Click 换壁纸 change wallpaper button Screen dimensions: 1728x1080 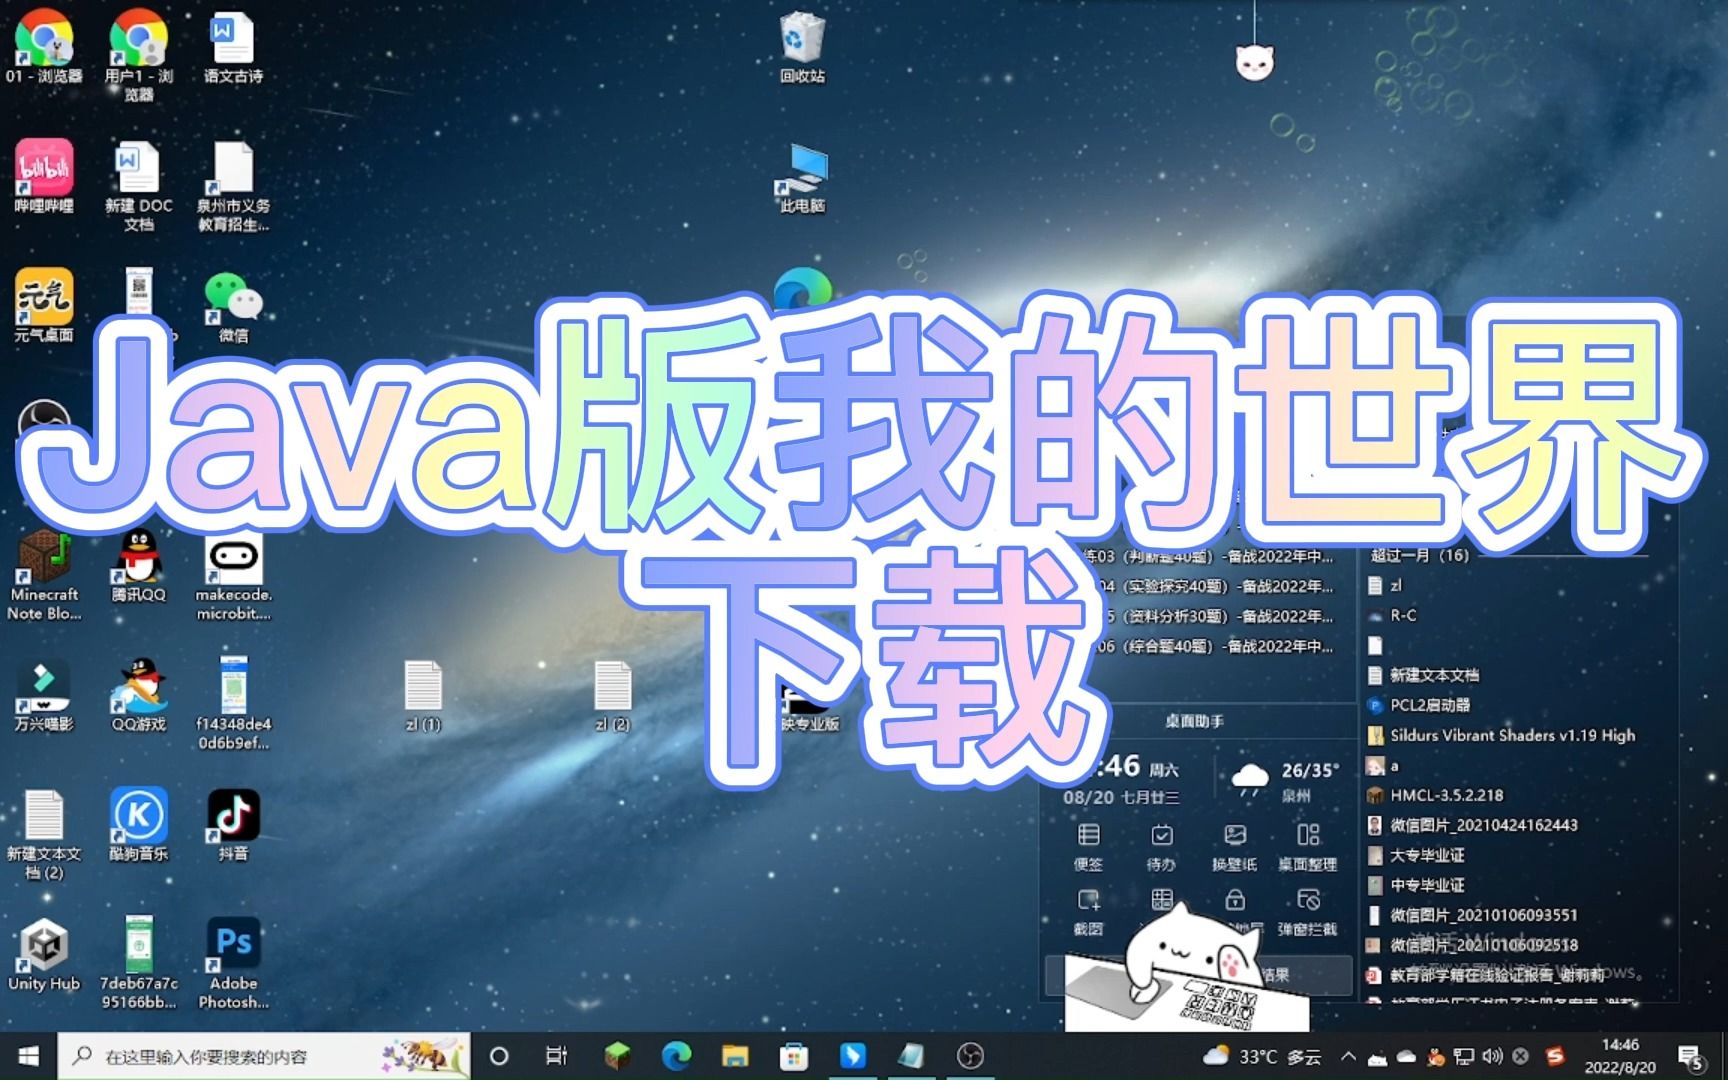click(1234, 846)
